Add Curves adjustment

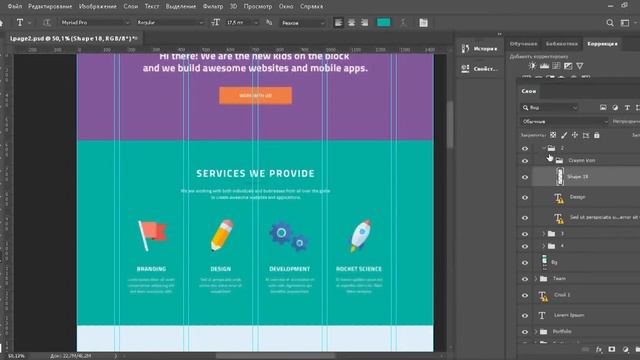click(556, 66)
